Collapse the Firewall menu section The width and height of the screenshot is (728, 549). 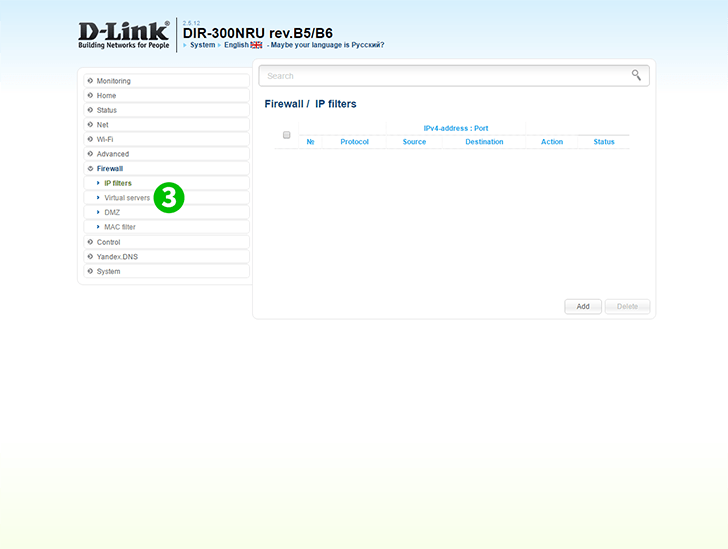[x=109, y=169]
